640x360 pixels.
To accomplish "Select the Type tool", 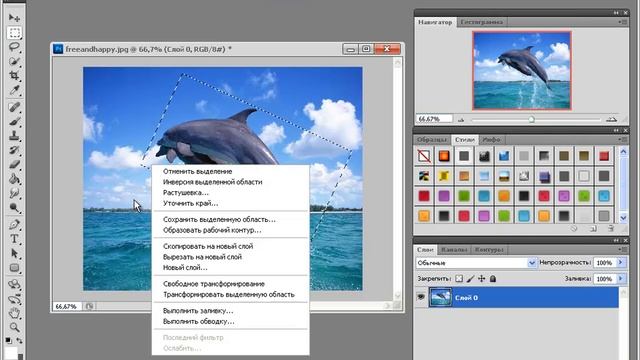I will pos(14,239).
